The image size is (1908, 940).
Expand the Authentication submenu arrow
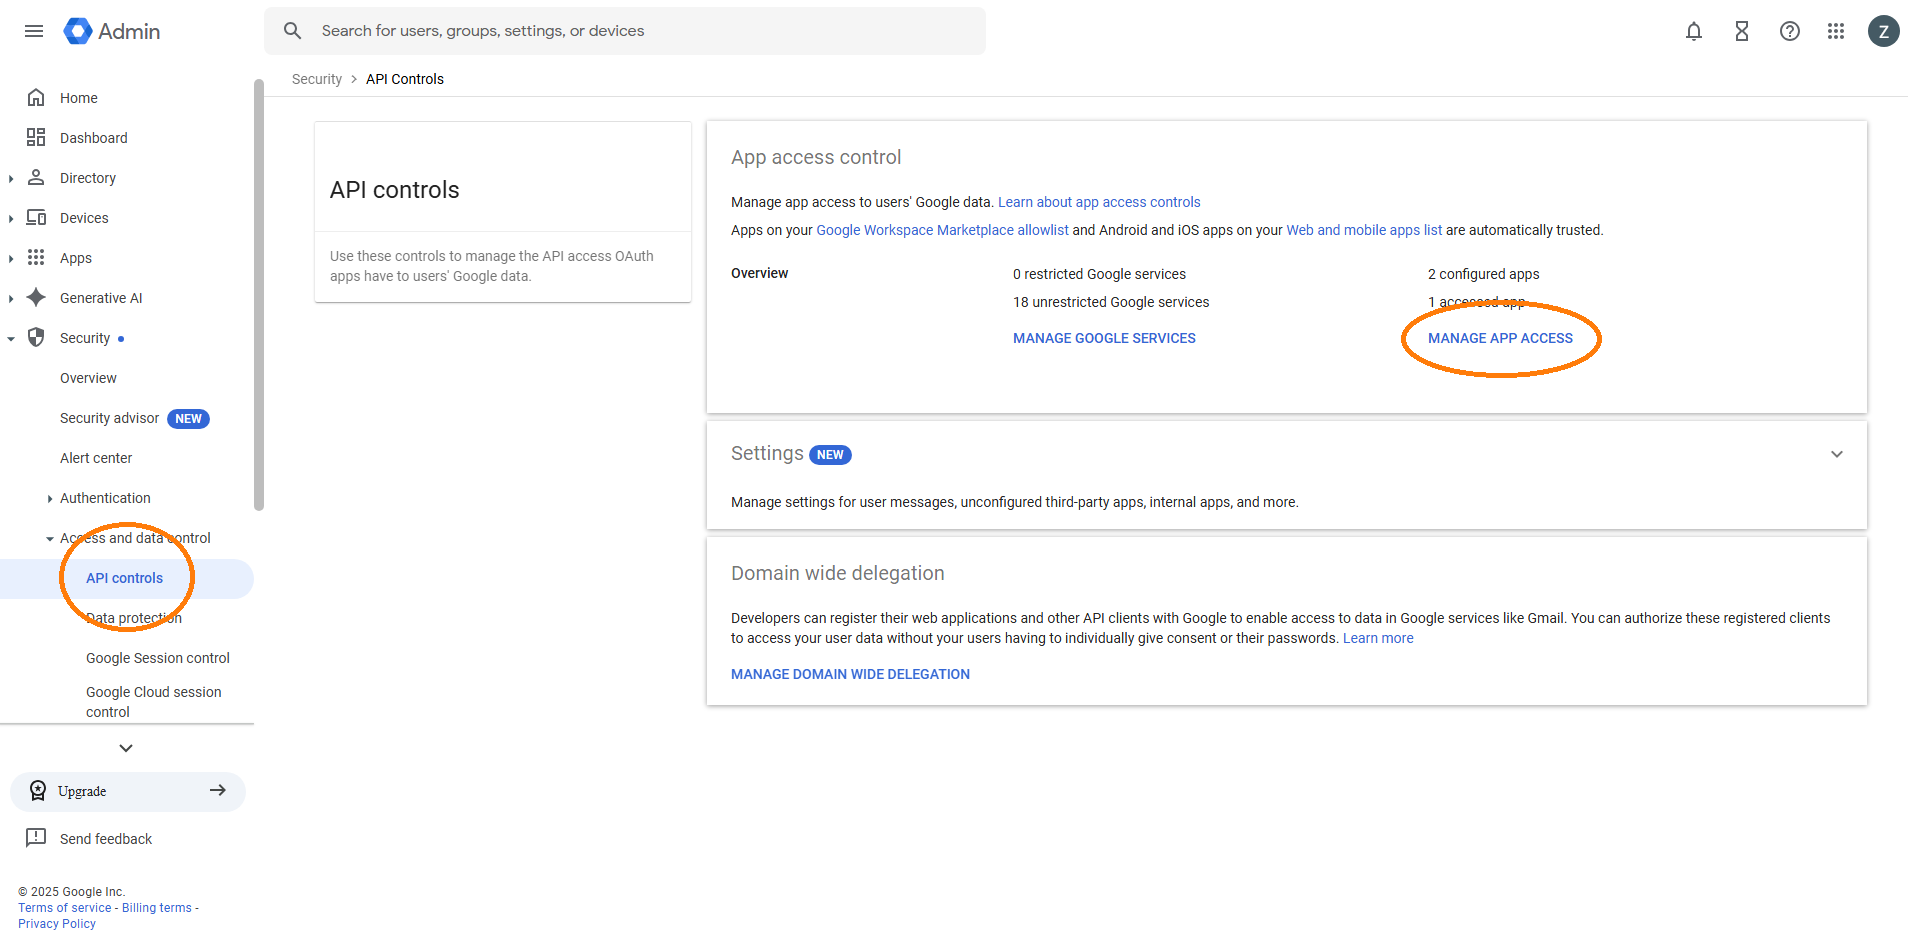pyautogui.click(x=50, y=498)
